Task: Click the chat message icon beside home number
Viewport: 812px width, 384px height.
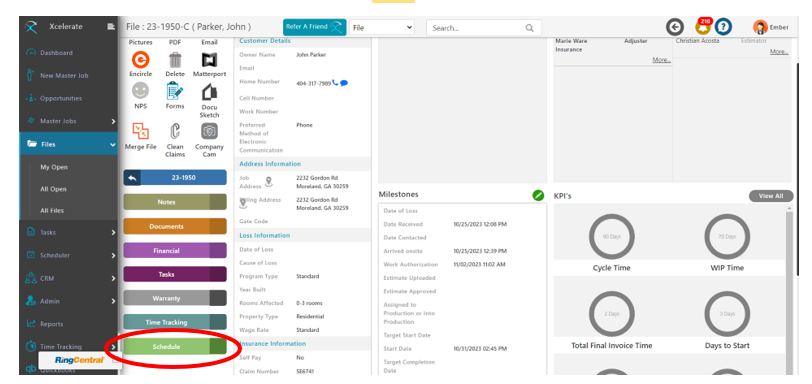Action: 344,83
